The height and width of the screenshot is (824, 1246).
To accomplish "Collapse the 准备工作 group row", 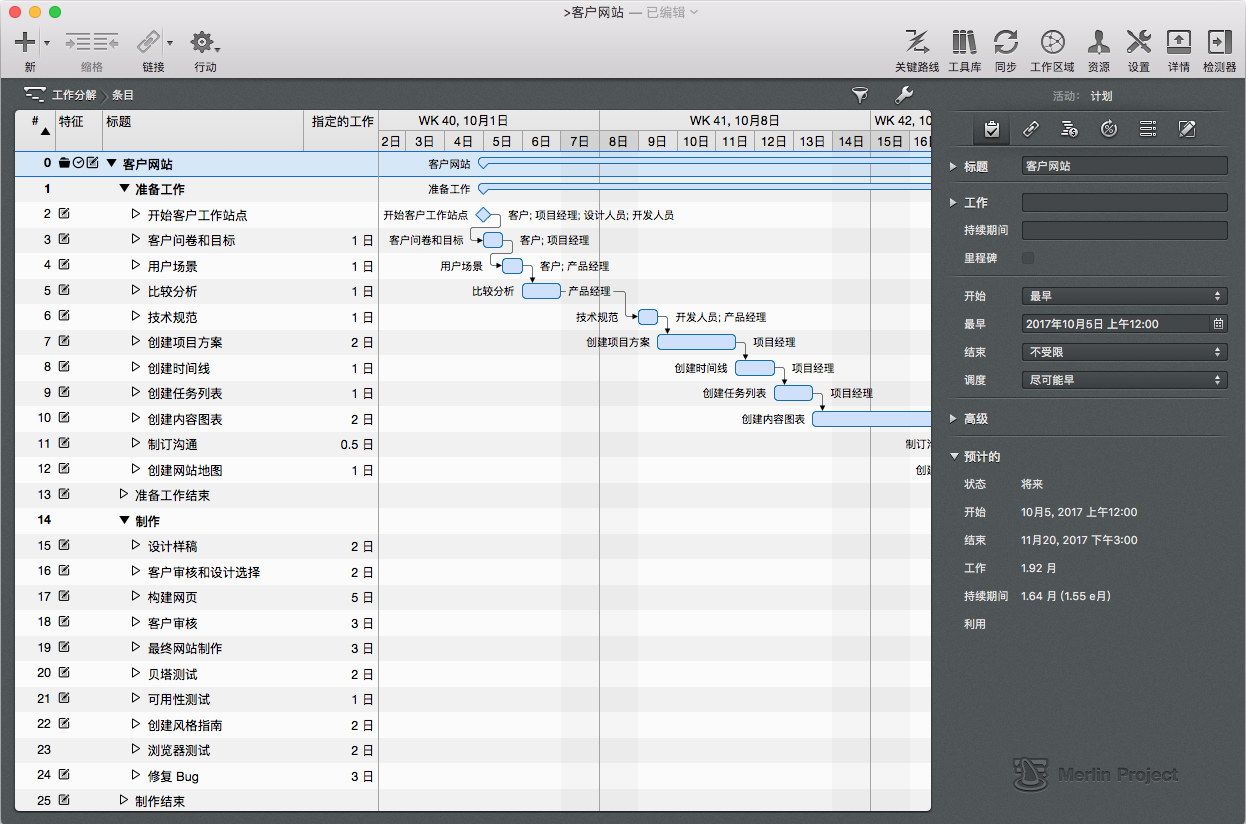I will pos(124,189).
